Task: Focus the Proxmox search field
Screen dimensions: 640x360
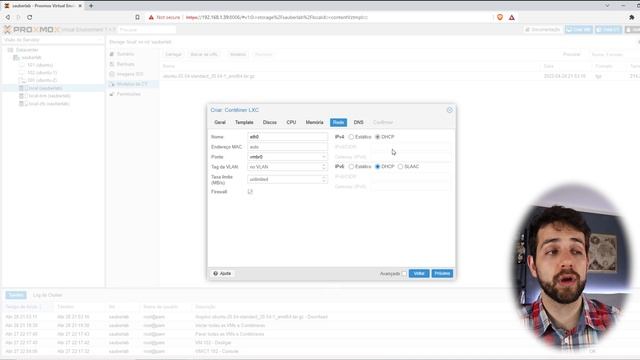Action: [x=147, y=29]
